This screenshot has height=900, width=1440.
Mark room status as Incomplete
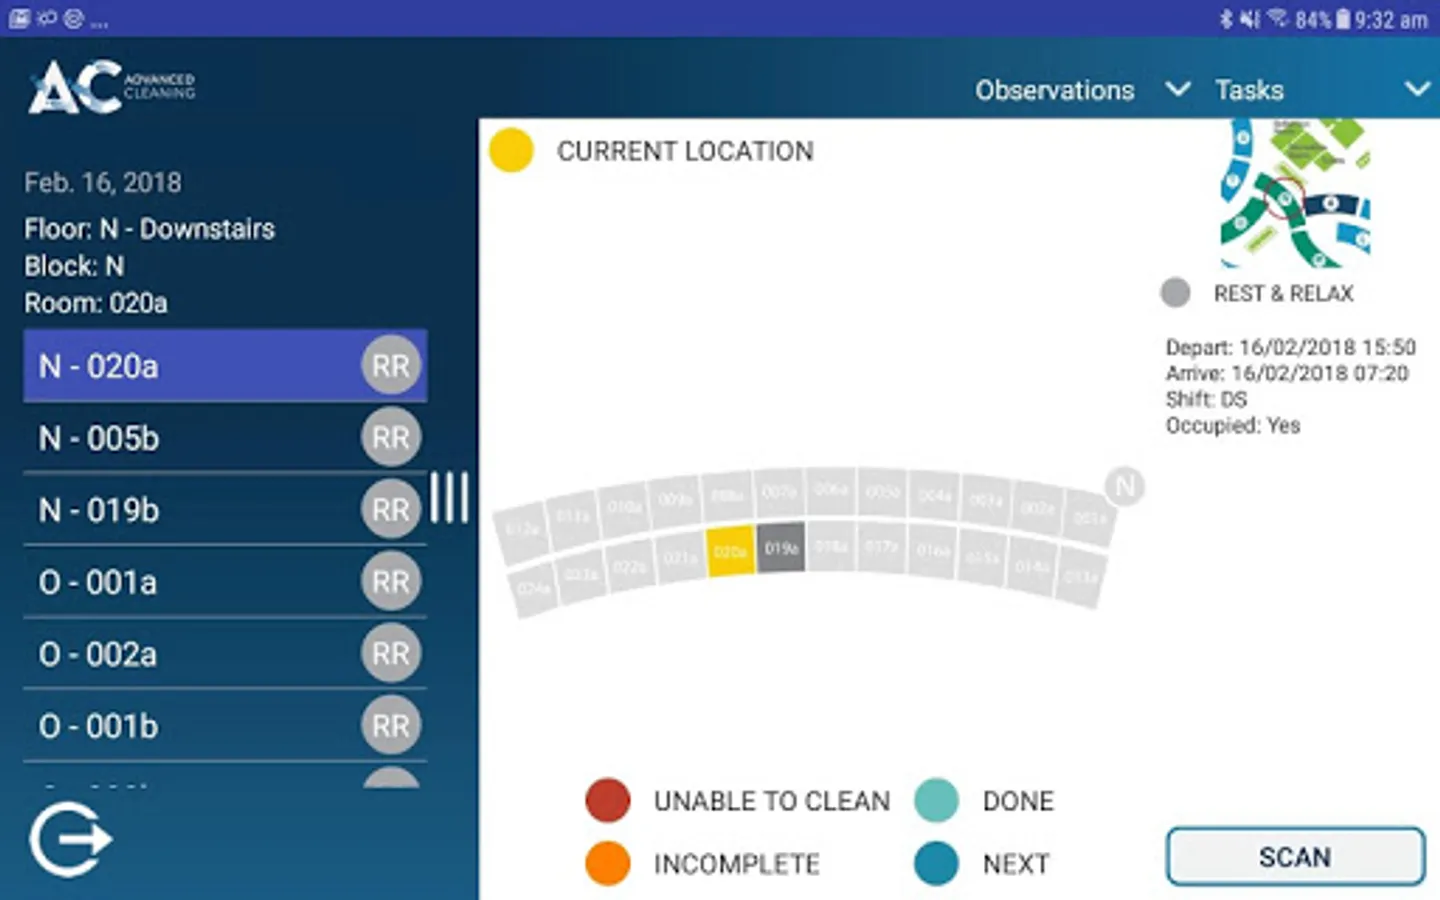pos(608,864)
